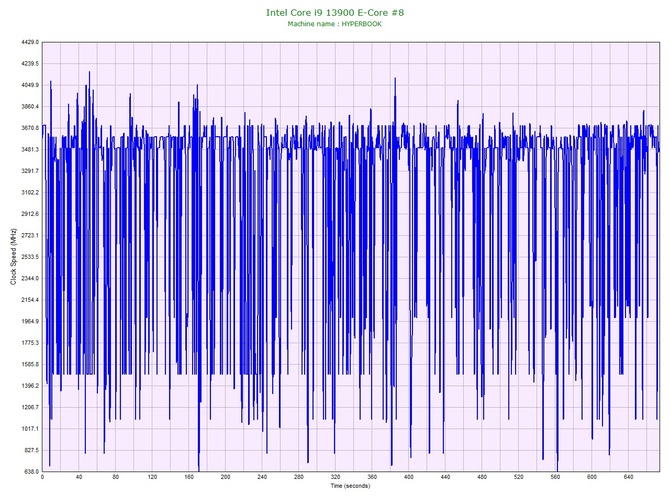Click the y-axis value 638.0
The image size is (670, 503).
tap(31, 471)
